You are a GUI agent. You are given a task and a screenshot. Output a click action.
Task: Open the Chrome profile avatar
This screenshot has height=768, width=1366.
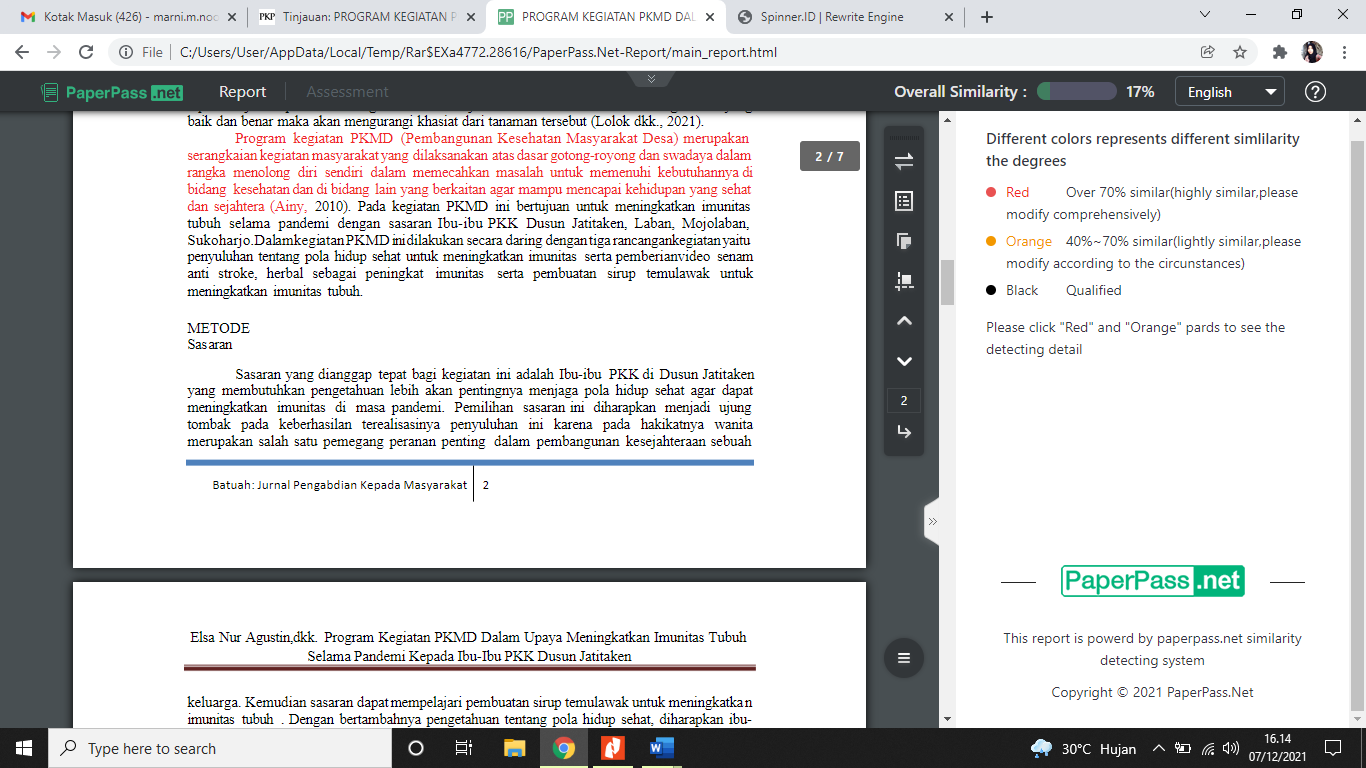(x=1312, y=52)
